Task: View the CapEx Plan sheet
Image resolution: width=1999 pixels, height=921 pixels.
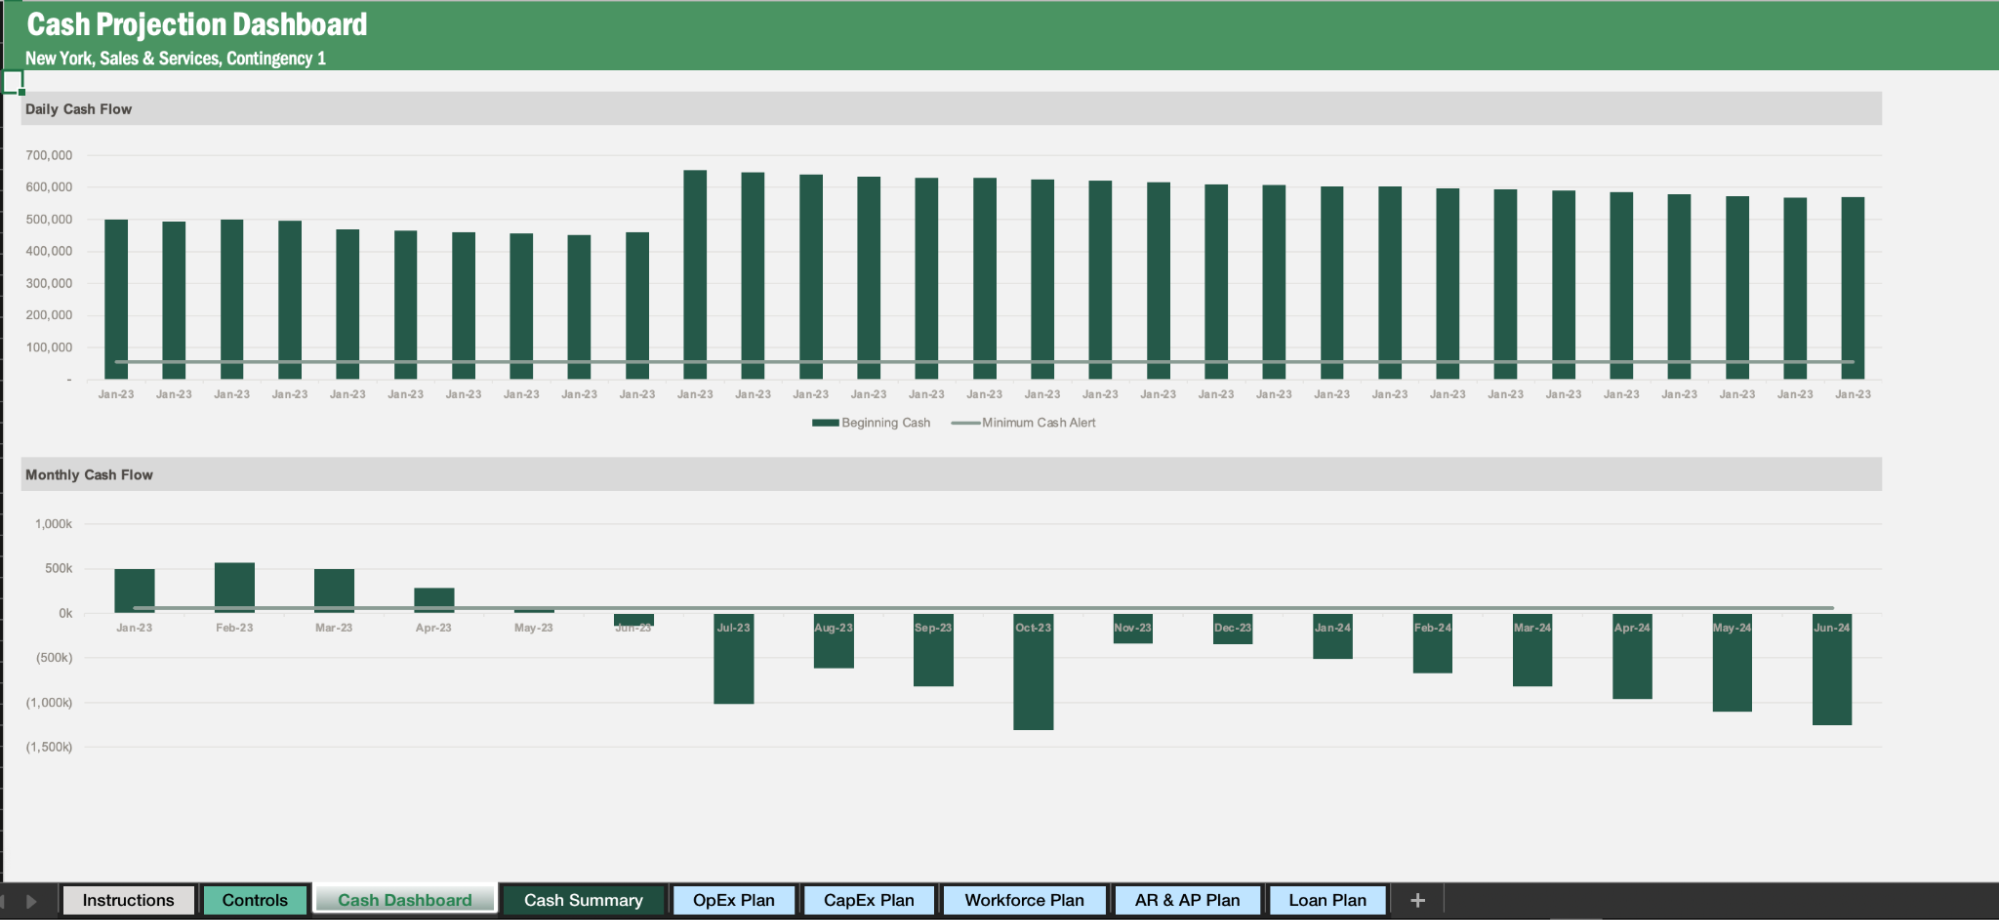Action: [x=868, y=899]
